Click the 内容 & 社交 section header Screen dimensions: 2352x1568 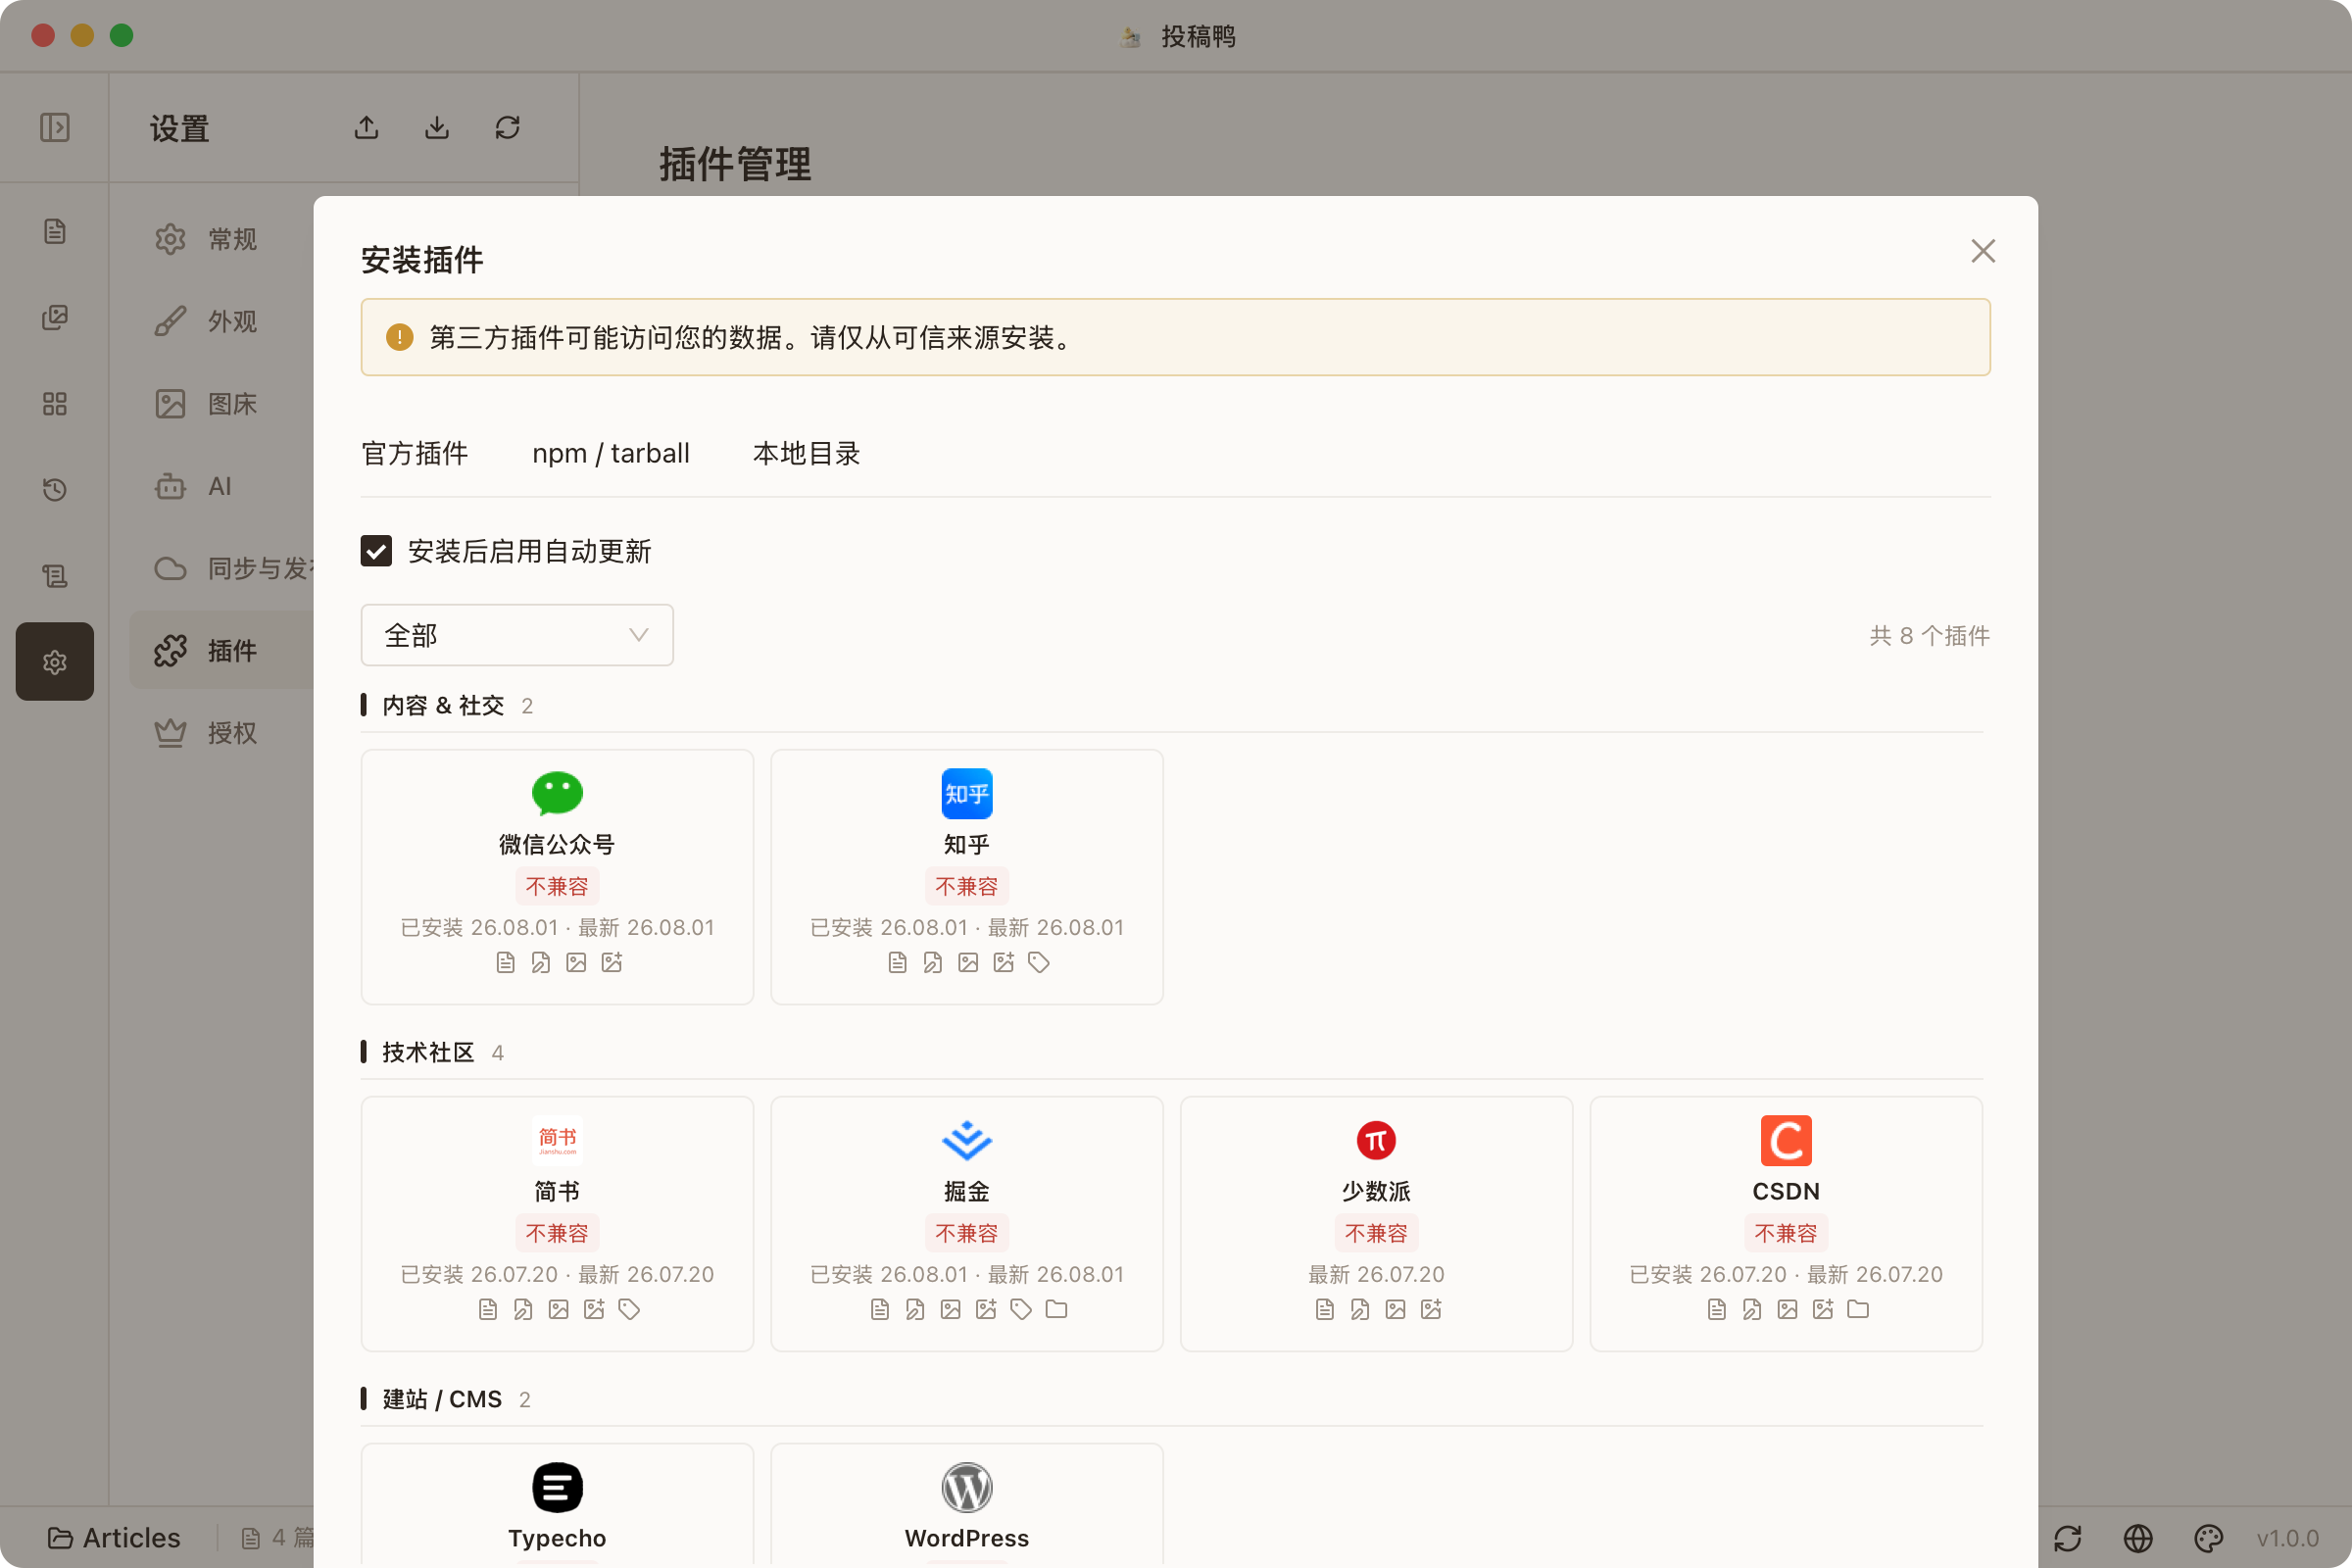(443, 706)
